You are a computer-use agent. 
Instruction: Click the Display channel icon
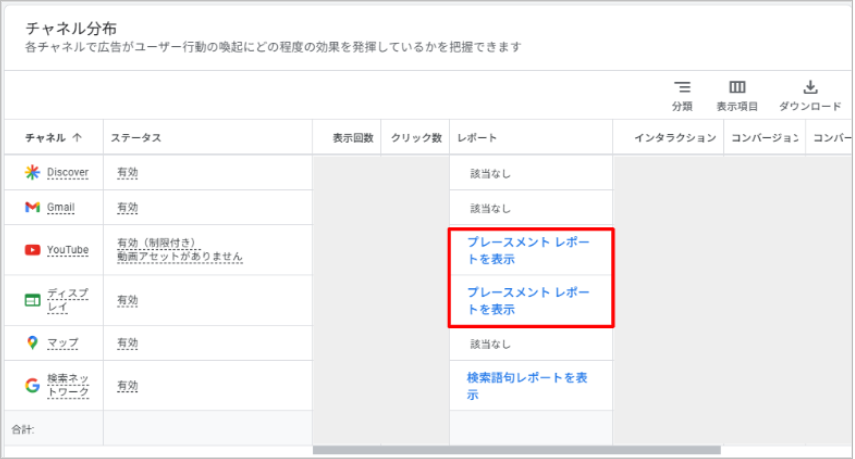point(32,299)
